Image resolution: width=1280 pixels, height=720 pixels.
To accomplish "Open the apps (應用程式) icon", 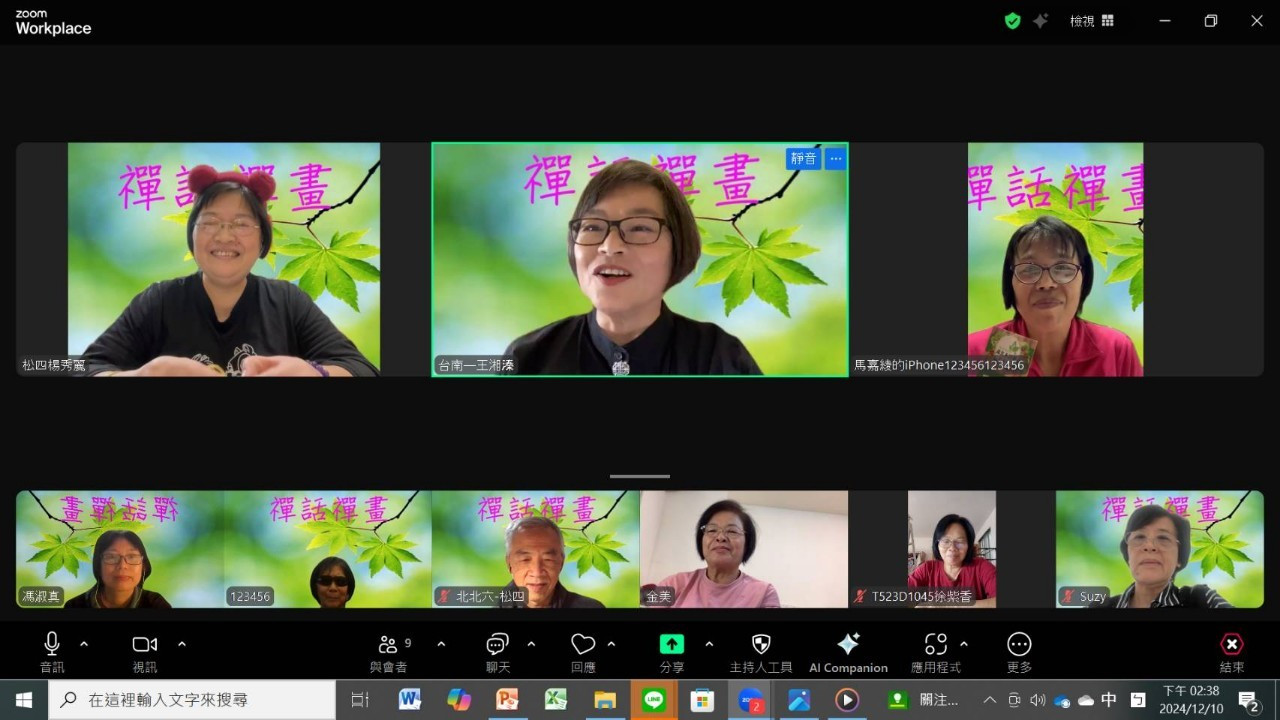I will pyautogui.click(x=935, y=645).
